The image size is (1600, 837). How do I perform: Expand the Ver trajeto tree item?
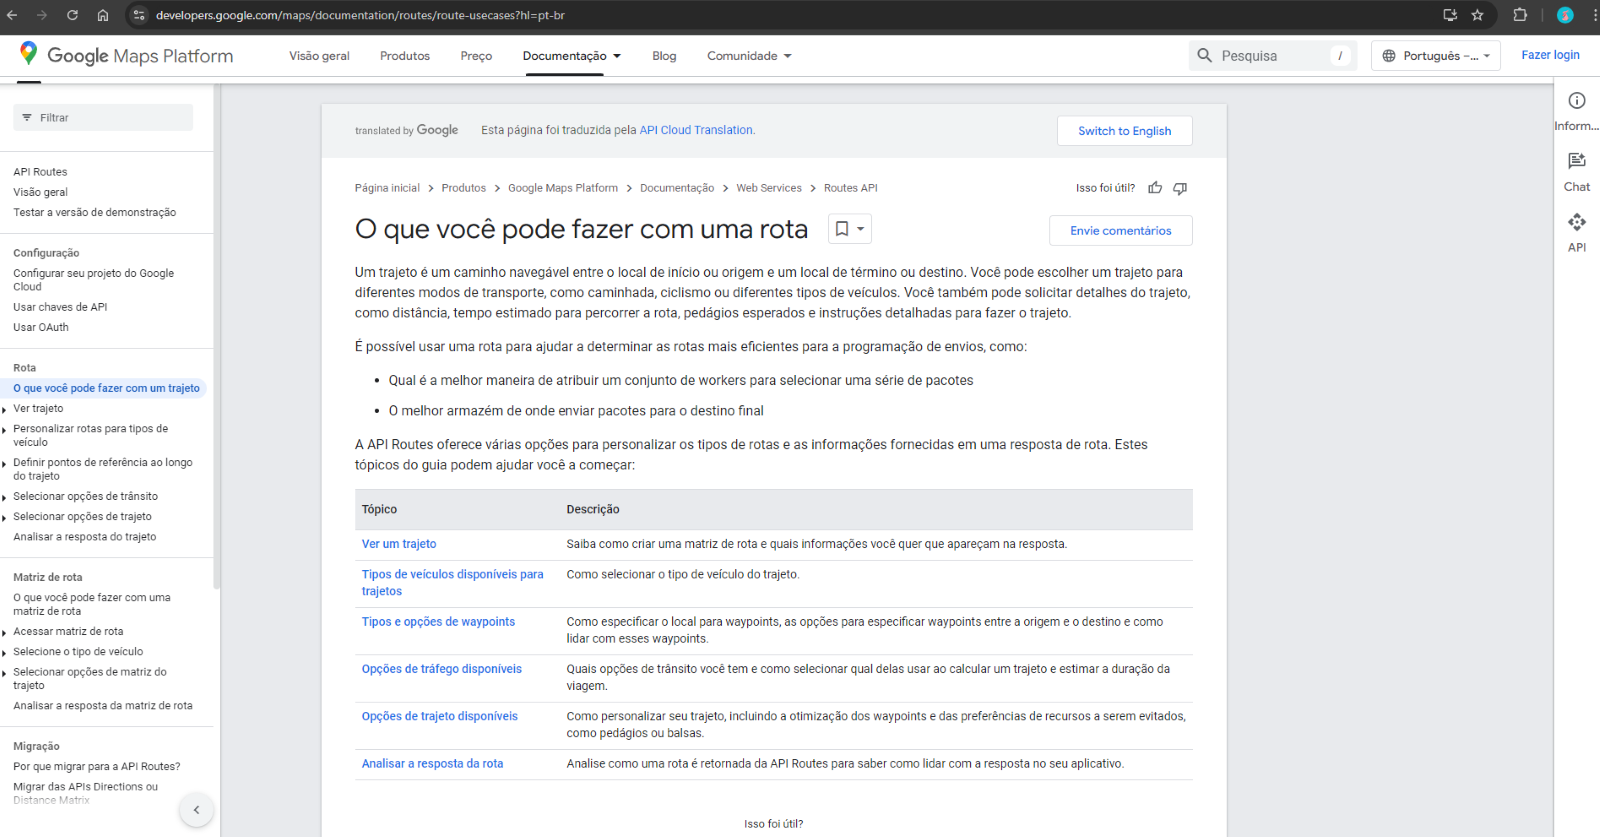(5, 409)
